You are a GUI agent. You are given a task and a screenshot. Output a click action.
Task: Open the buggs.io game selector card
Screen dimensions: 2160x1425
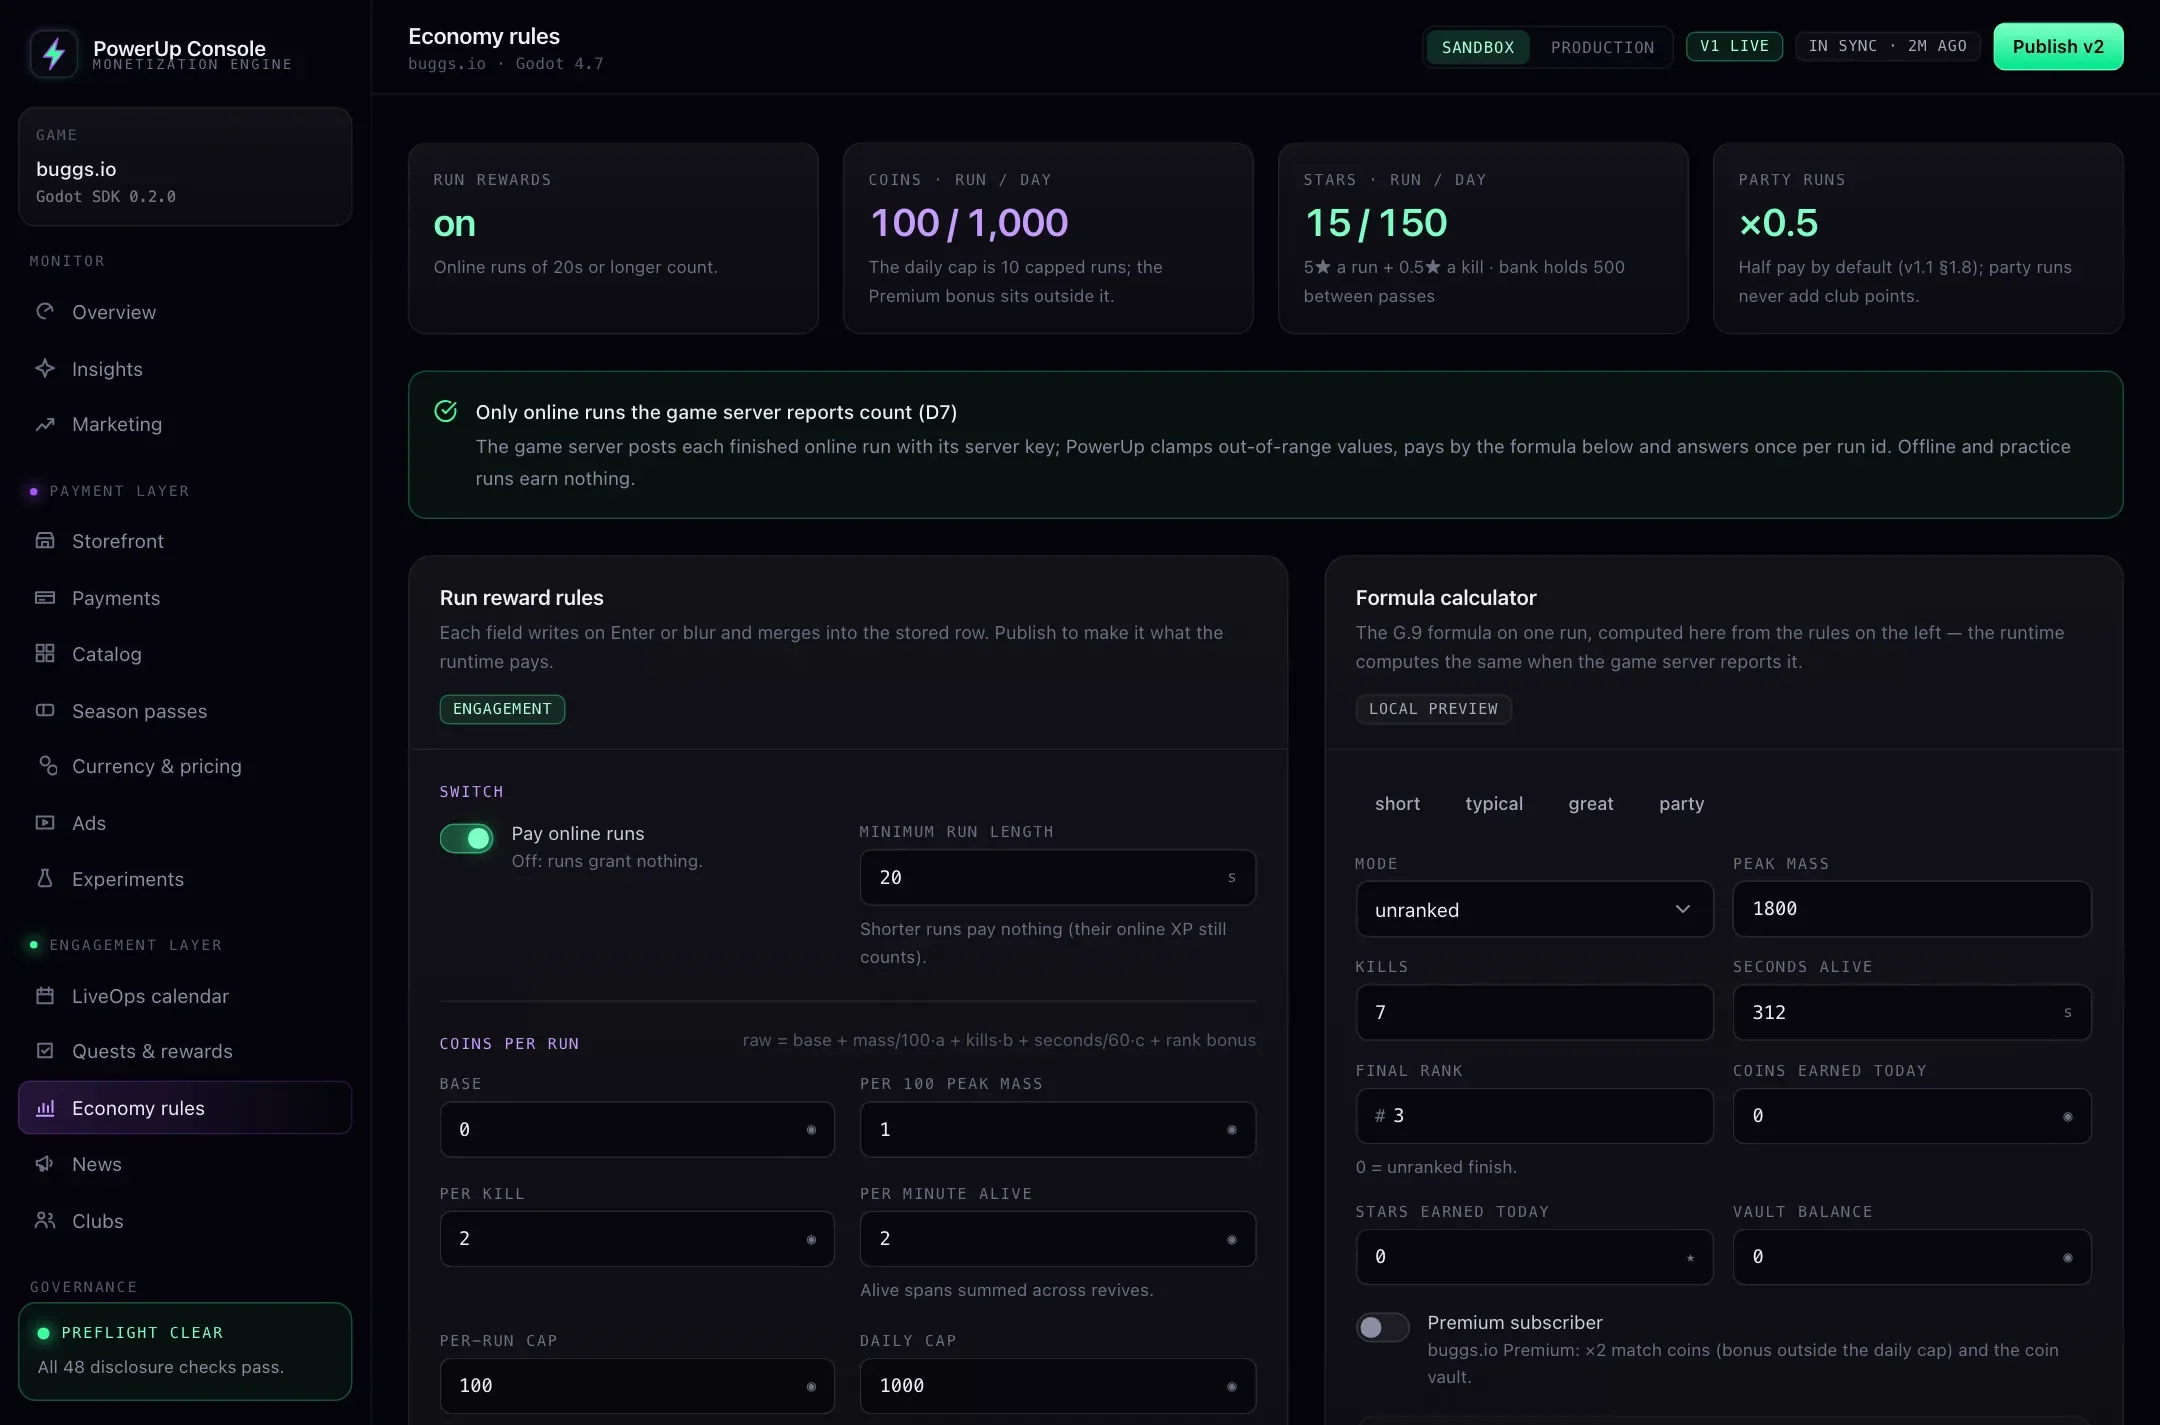[x=185, y=166]
